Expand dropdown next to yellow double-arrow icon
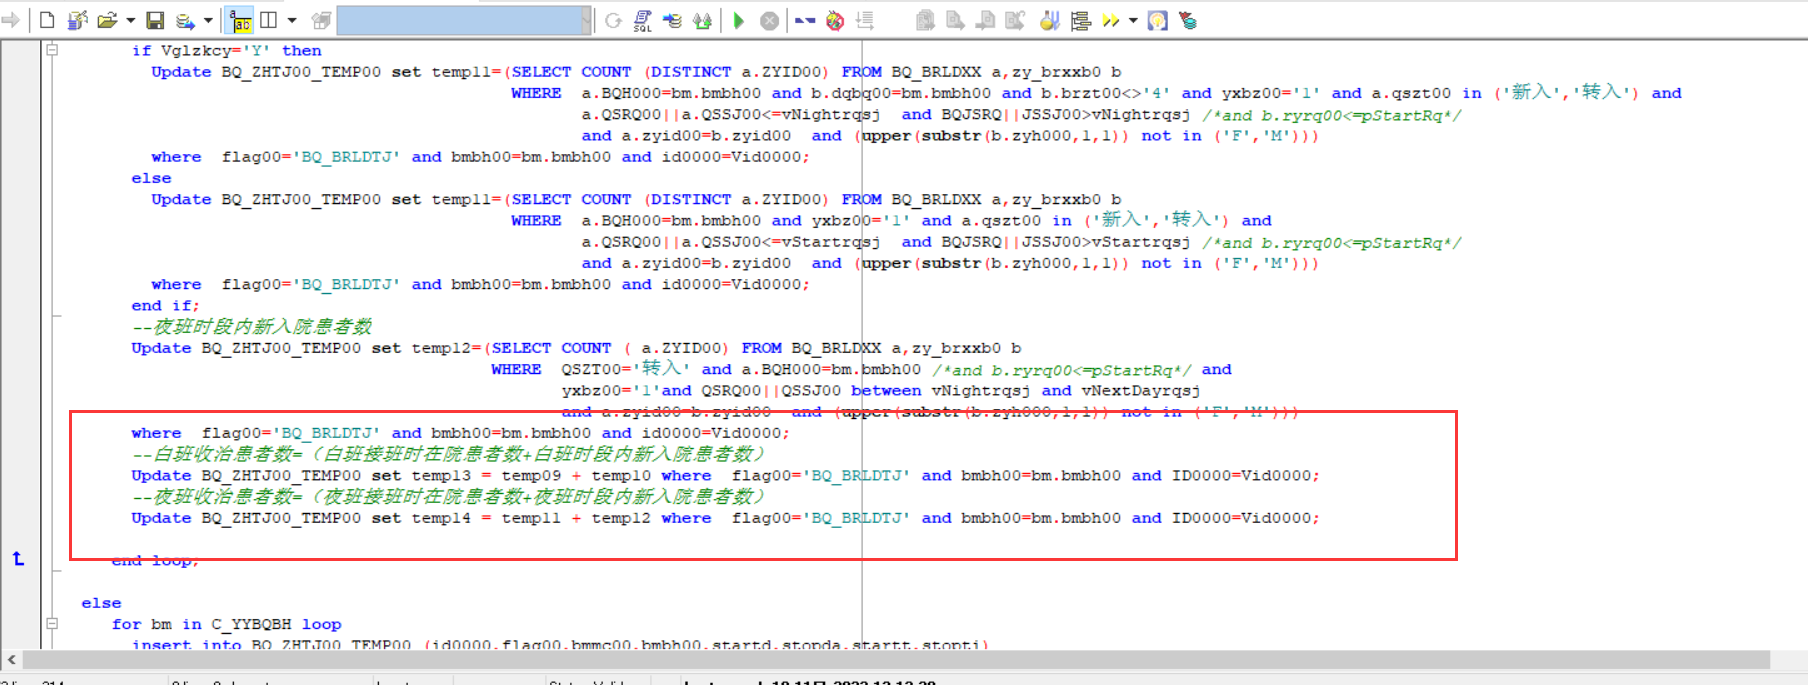The height and width of the screenshot is (685, 1808). coord(1133,20)
